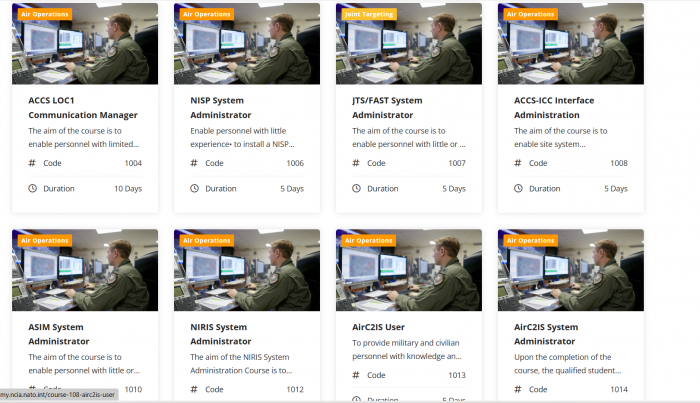The image size is (700, 403).
Task: Click the course code value 1013
Action: [x=457, y=375]
